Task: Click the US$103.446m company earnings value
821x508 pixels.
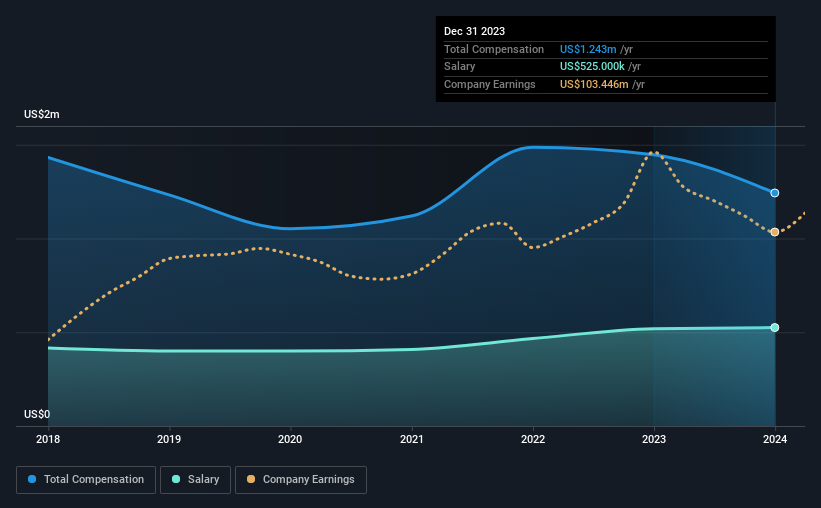Action: click(594, 84)
